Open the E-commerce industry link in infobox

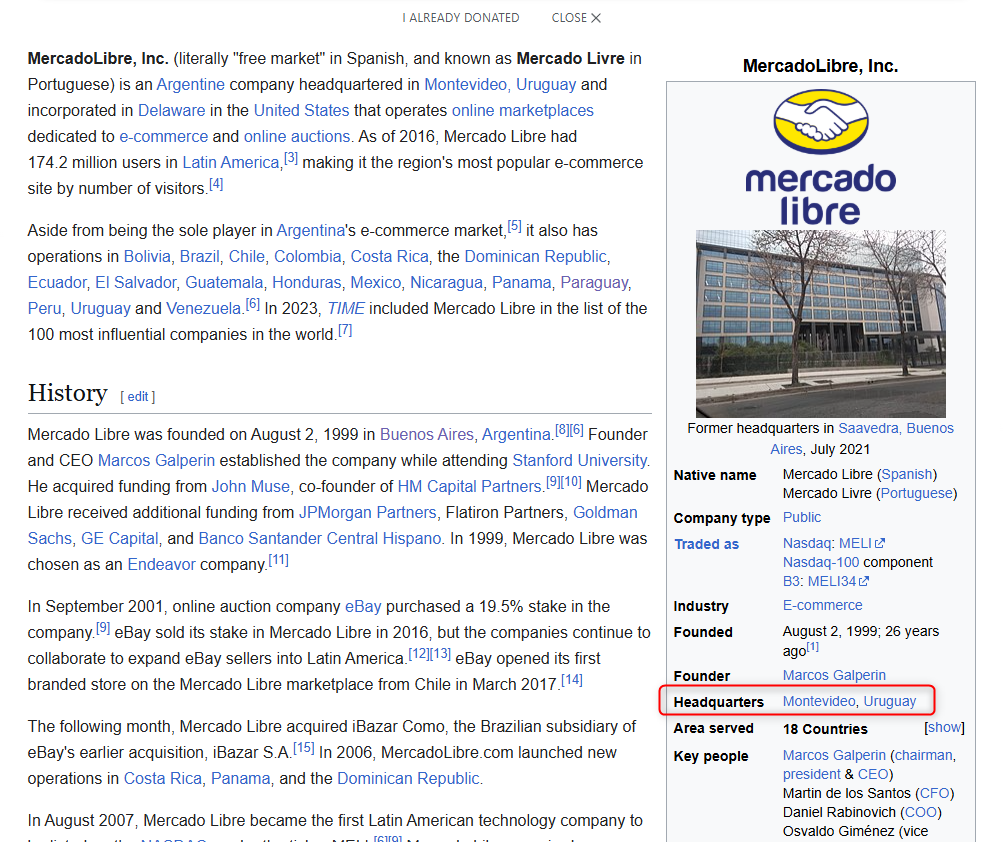point(823,605)
